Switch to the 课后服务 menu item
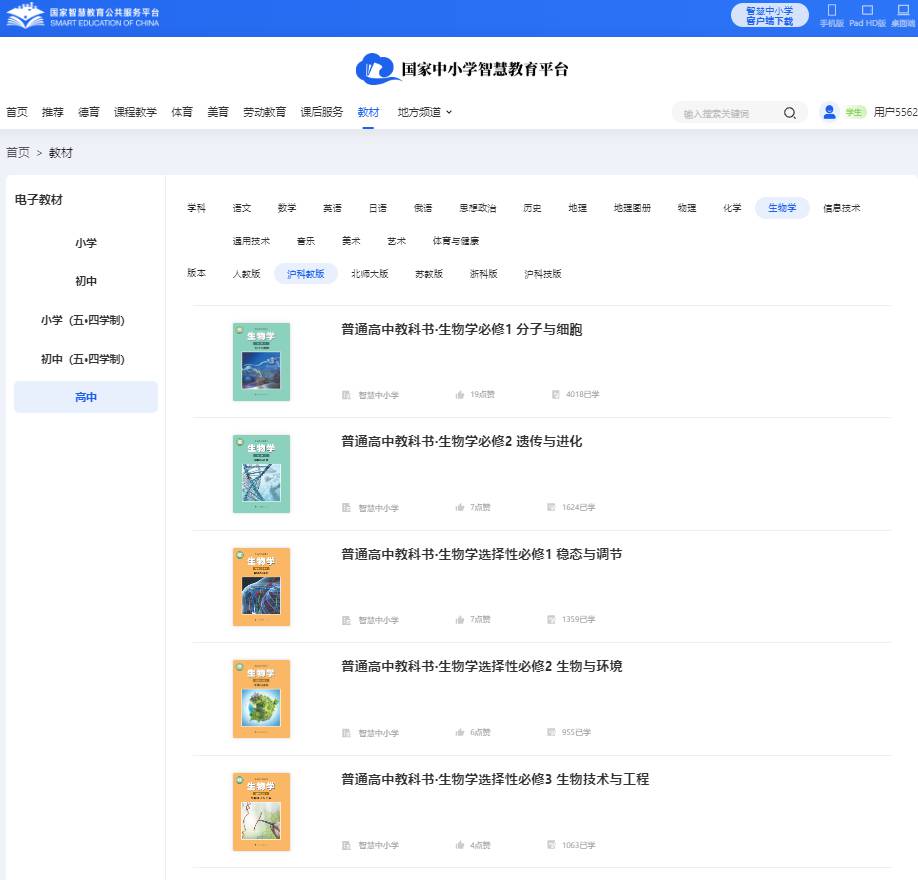 [322, 112]
